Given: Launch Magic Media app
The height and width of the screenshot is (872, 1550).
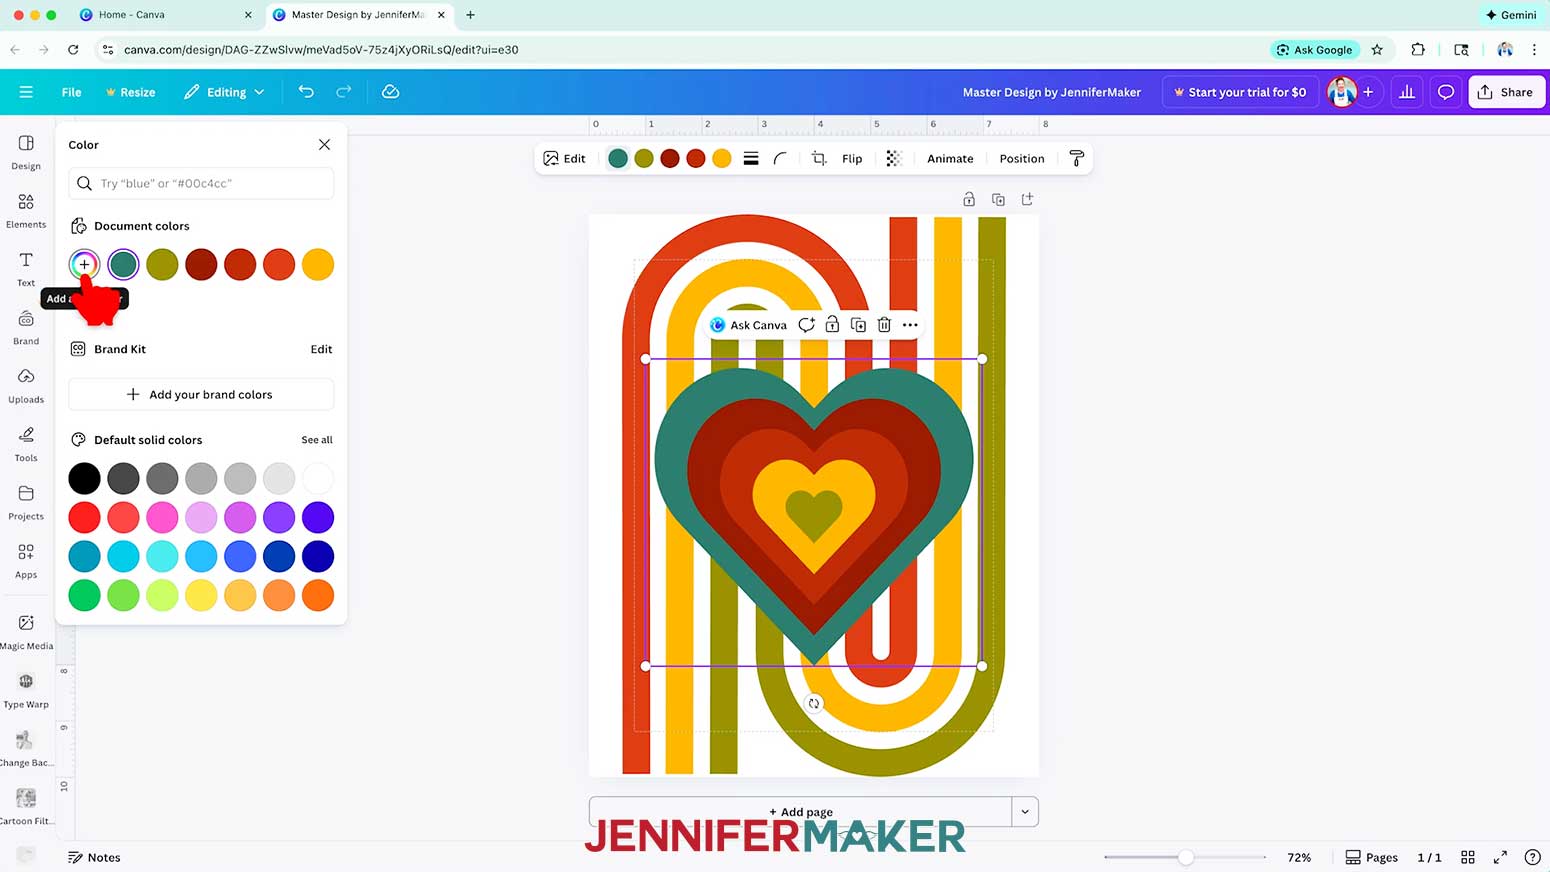Looking at the screenshot, I should click(26, 632).
